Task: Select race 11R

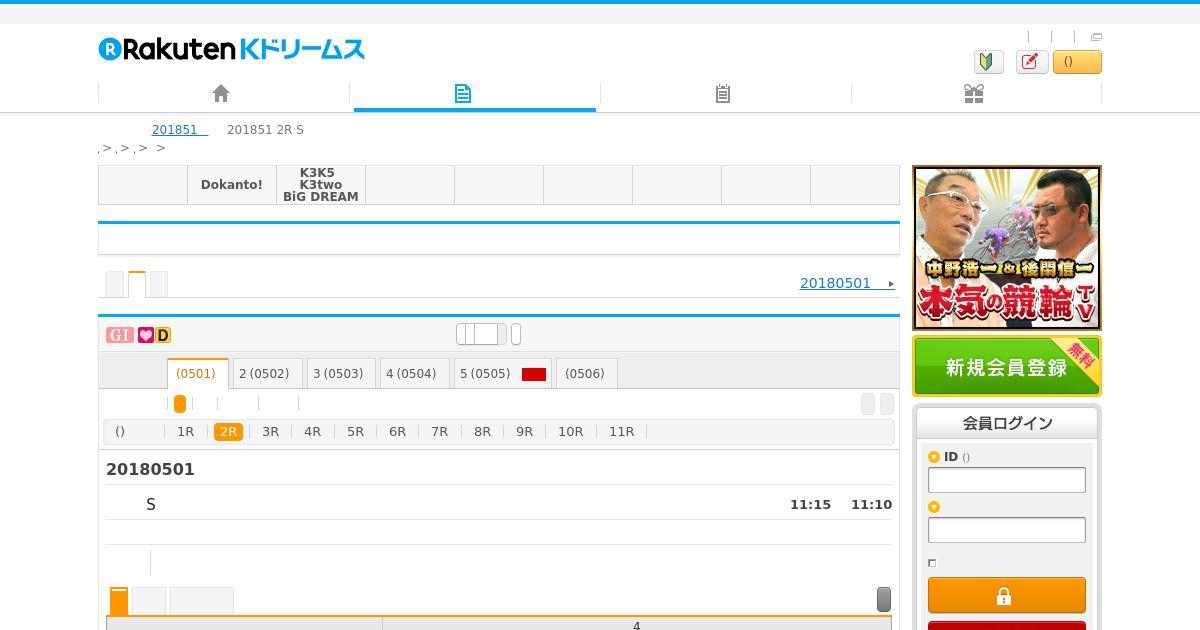Action: (622, 432)
